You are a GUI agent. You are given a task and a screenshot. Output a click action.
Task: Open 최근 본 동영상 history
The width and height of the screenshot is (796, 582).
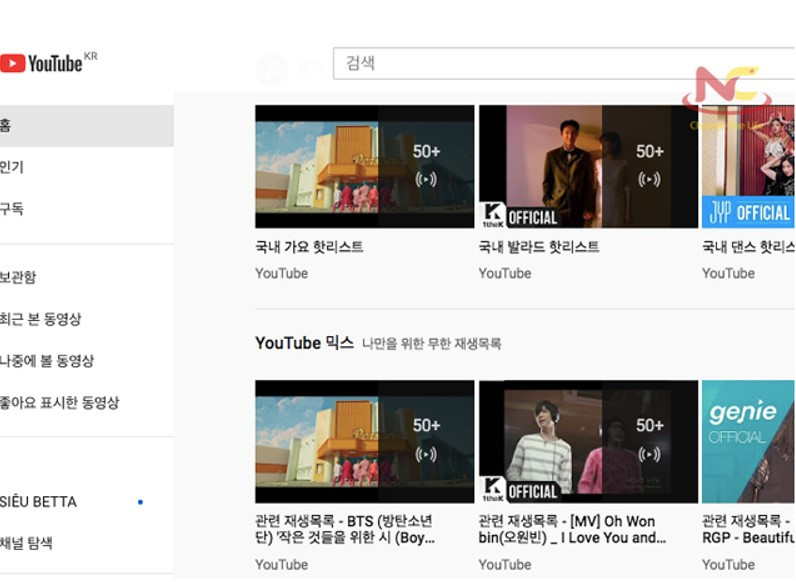41,319
